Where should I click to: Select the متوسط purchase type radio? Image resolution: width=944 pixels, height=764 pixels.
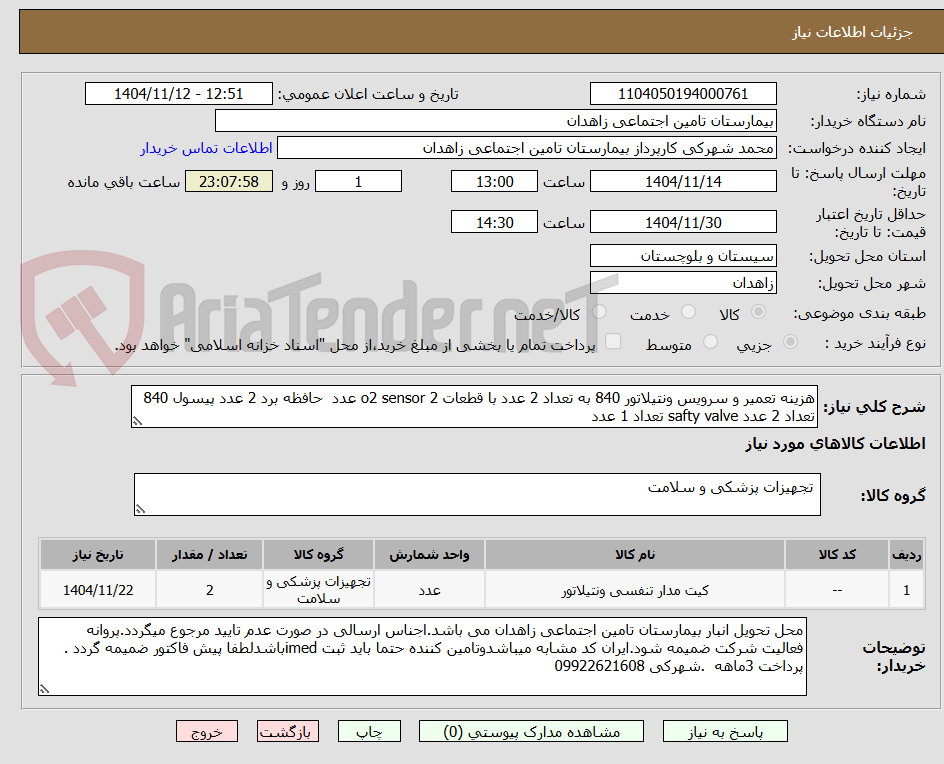coord(710,341)
